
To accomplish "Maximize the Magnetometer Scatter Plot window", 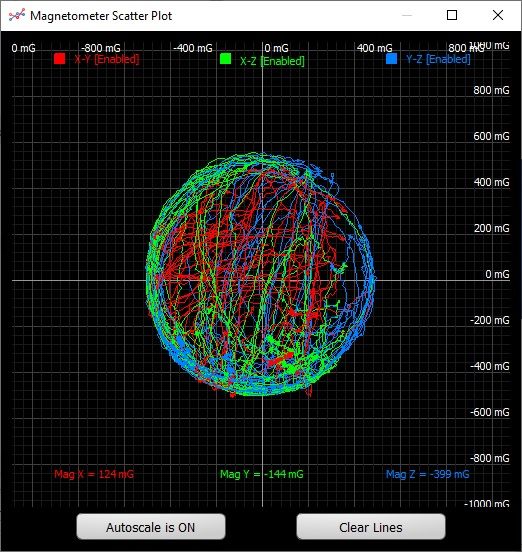I will tap(452, 15).
